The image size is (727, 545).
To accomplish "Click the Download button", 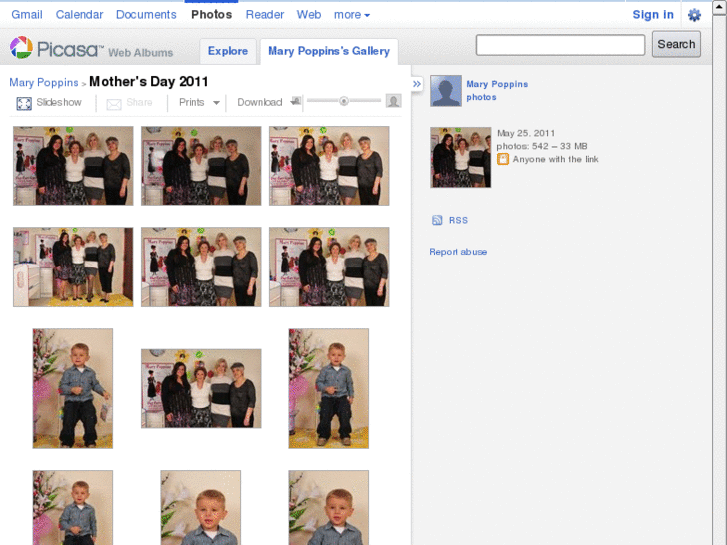I will point(260,103).
